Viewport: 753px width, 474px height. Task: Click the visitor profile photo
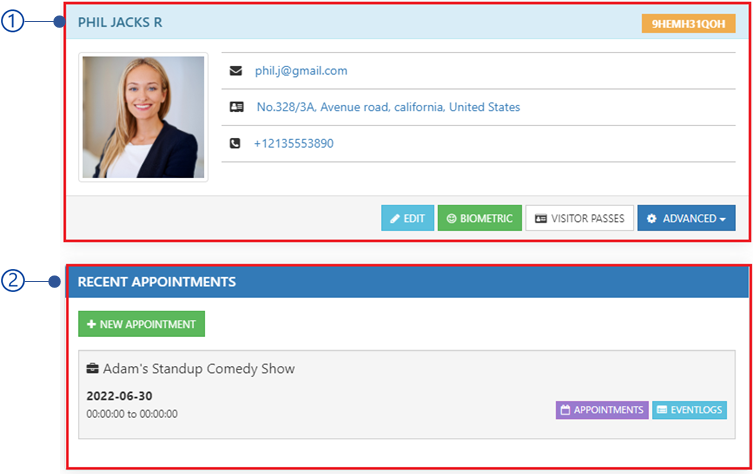(x=143, y=117)
